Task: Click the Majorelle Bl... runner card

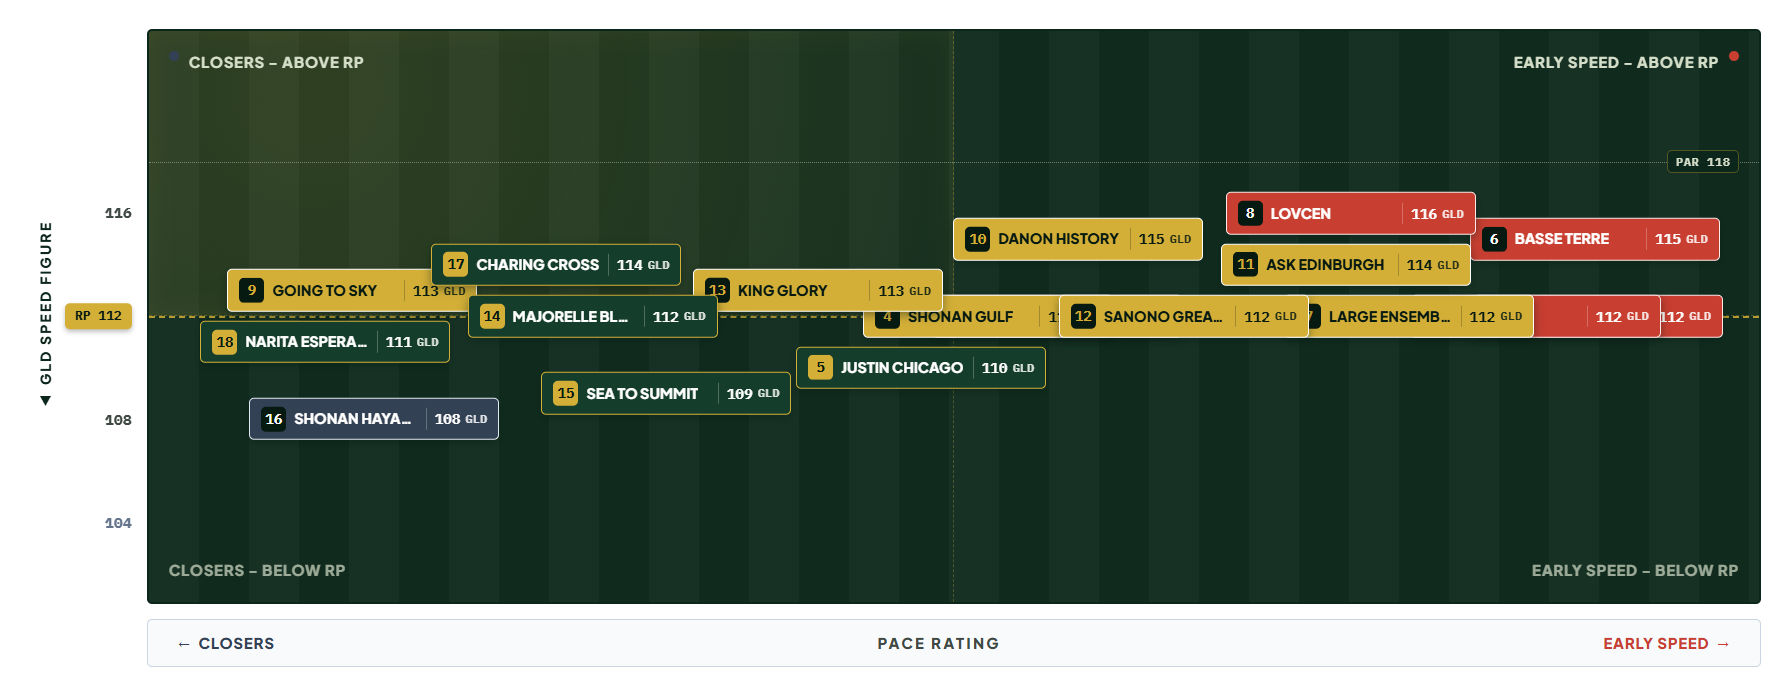Action: tap(593, 316)
